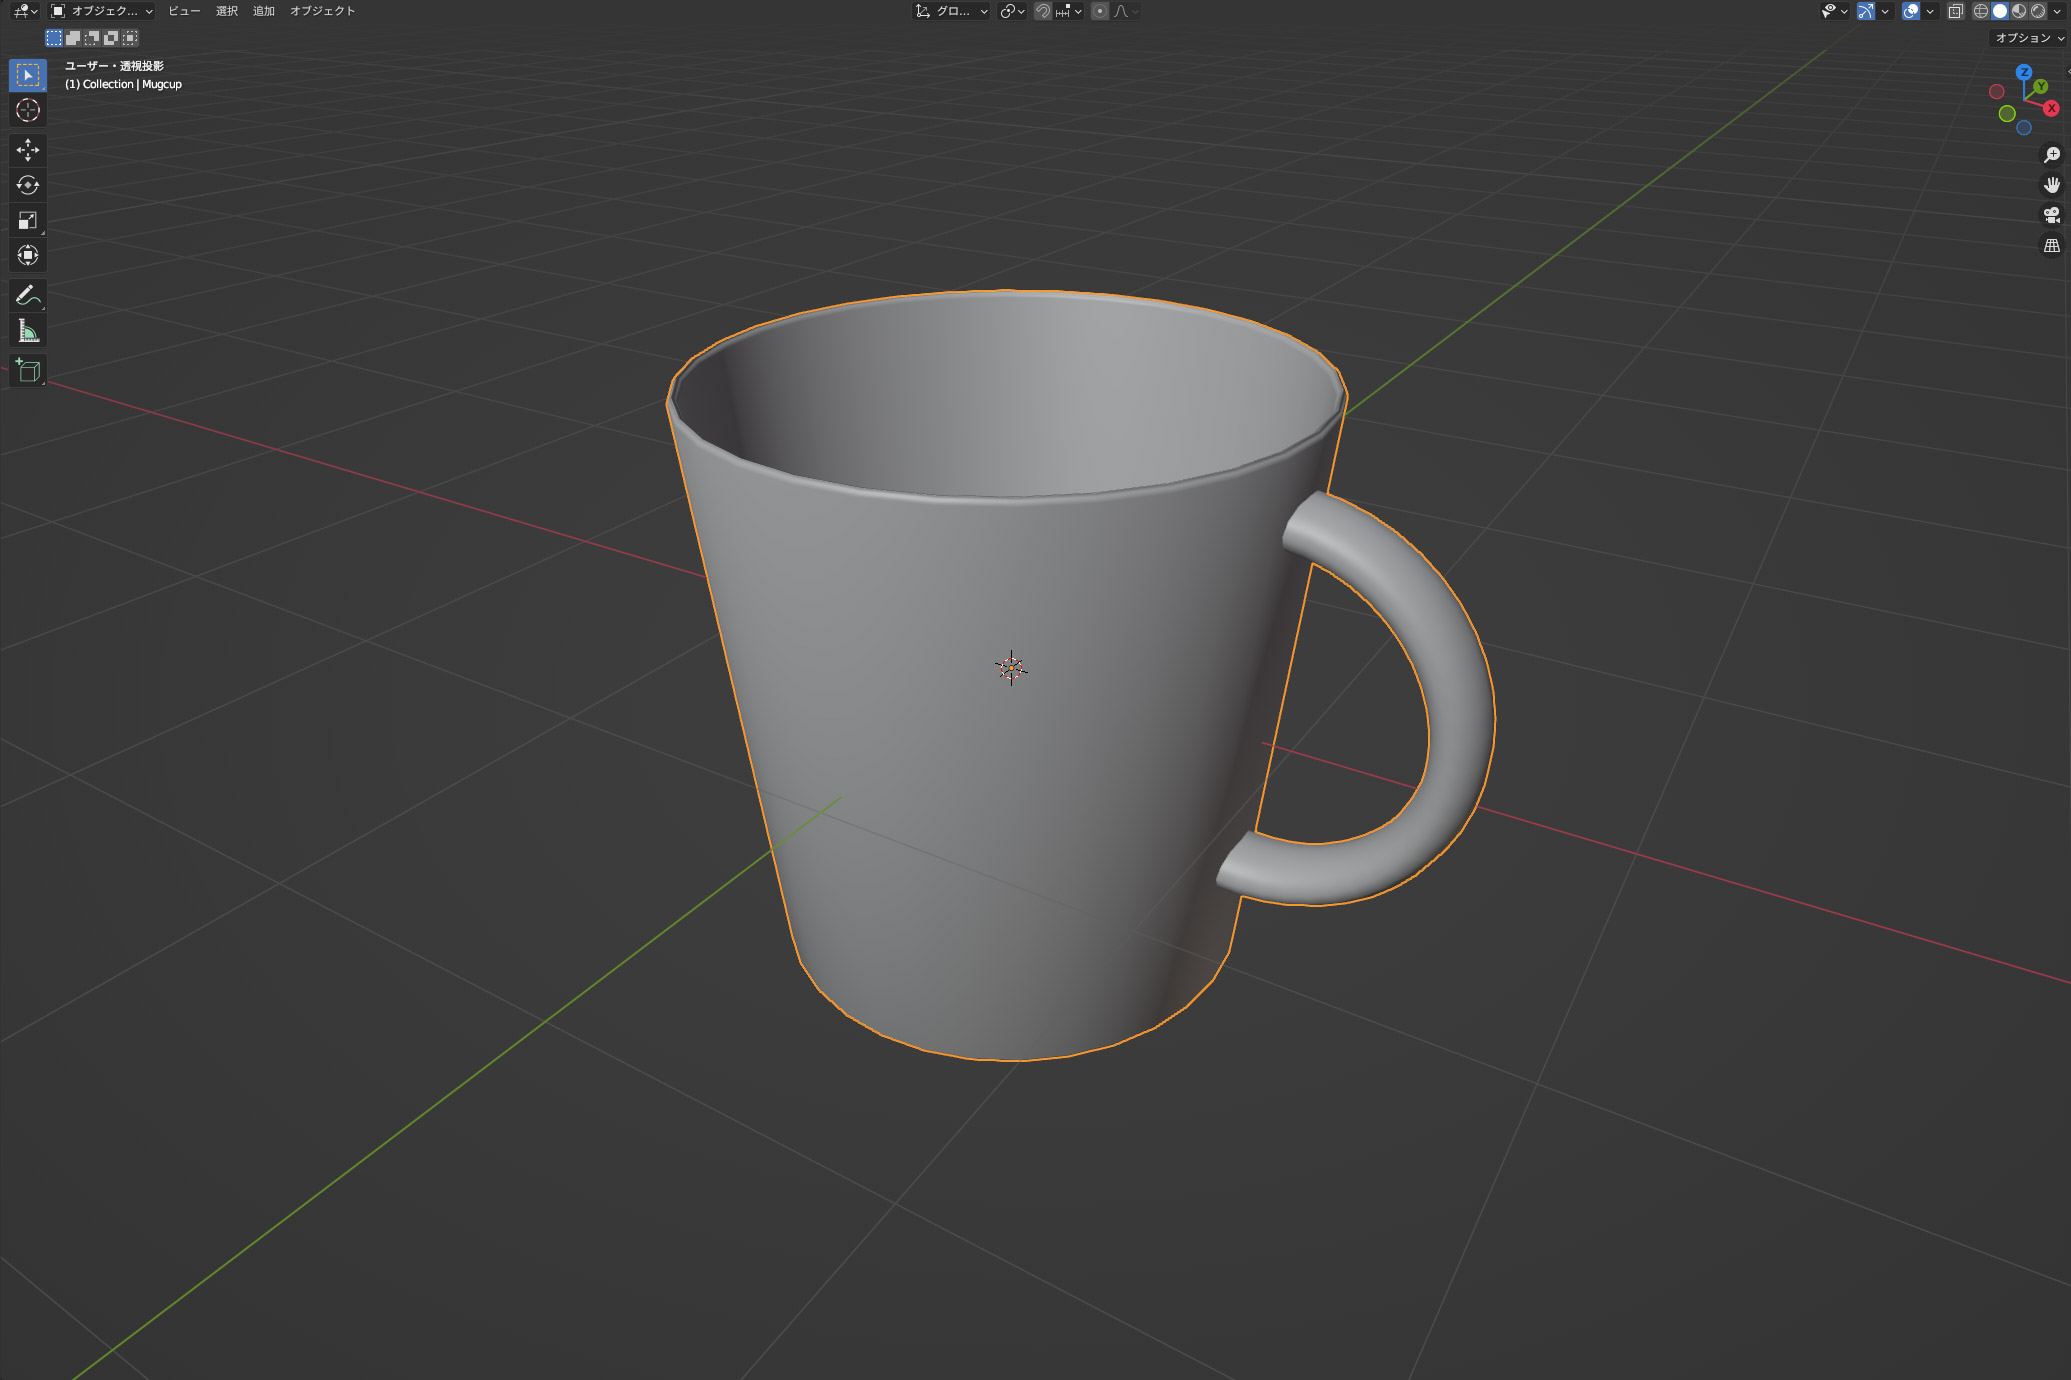Toggle the viewport overlays

point(1910,11)
